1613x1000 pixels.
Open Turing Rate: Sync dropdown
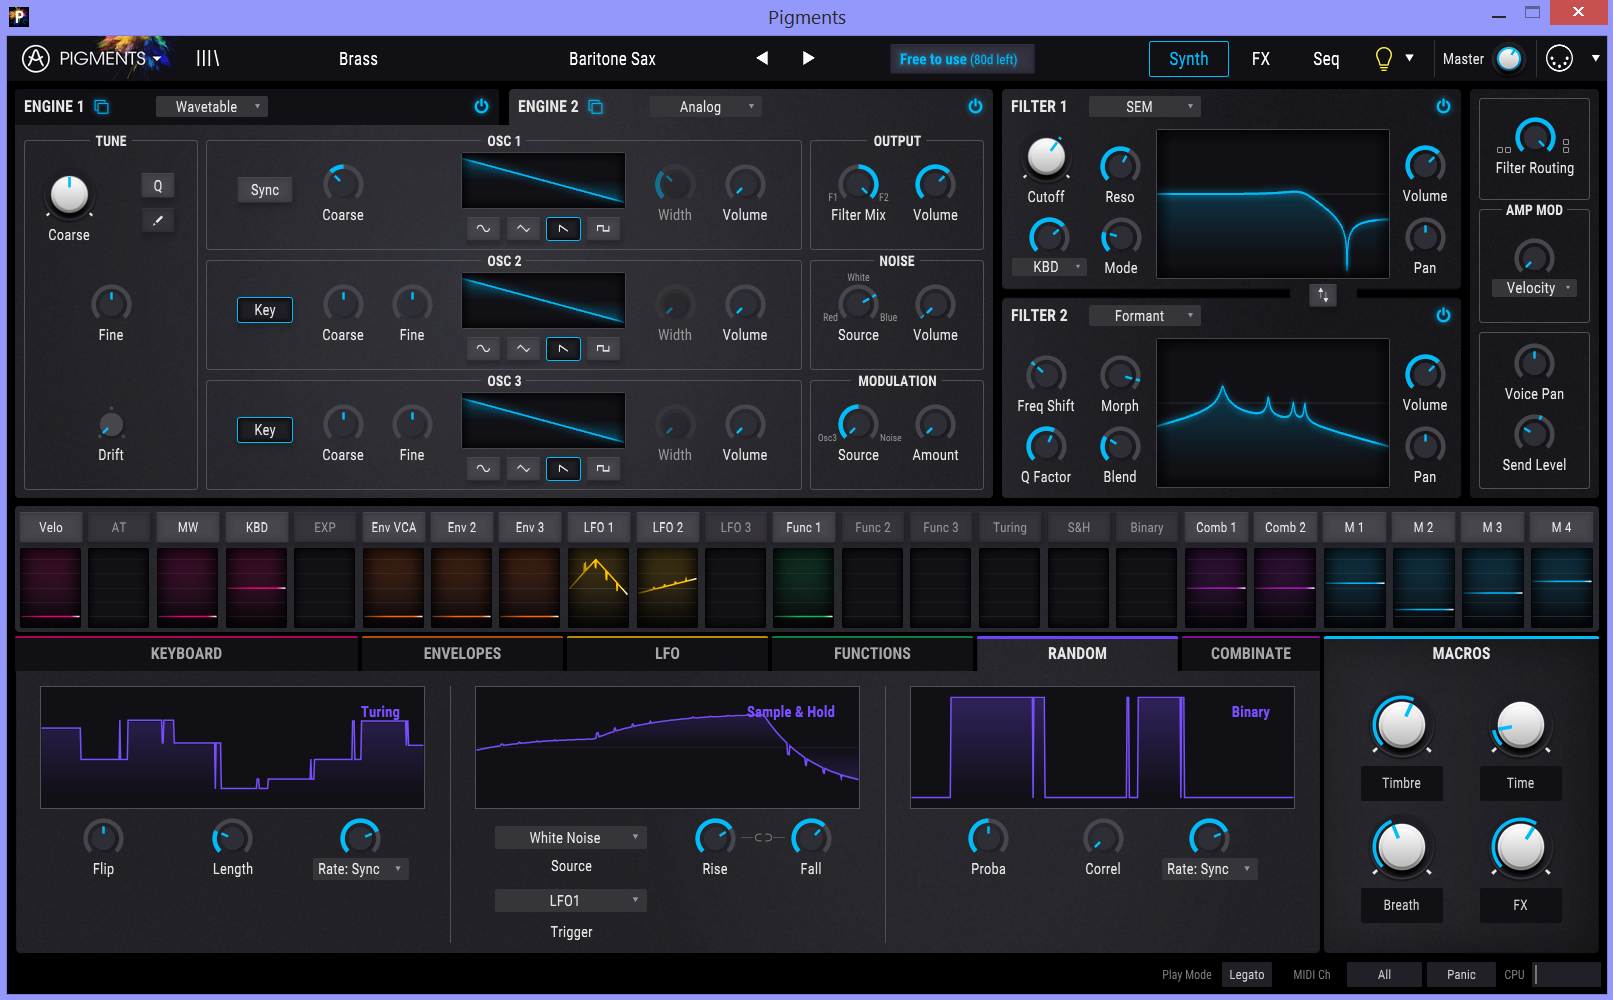pos(360,869)
